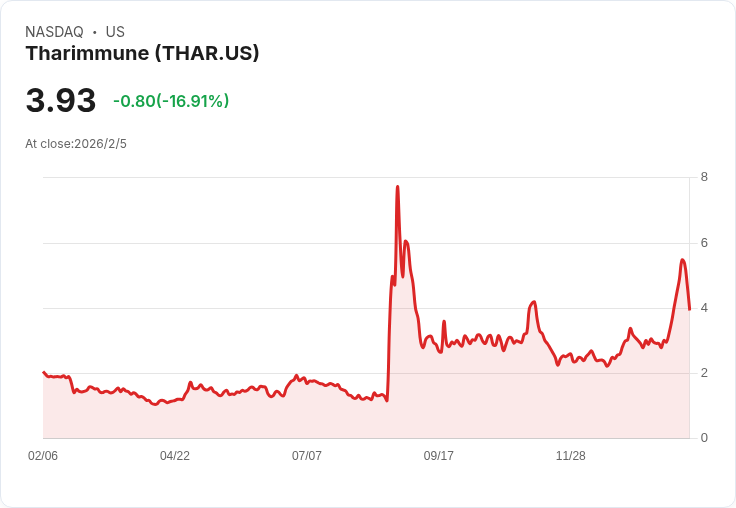Click the 07/07 date label on x-axis
This screenshot has height=508, width=736.
(307, 455)
